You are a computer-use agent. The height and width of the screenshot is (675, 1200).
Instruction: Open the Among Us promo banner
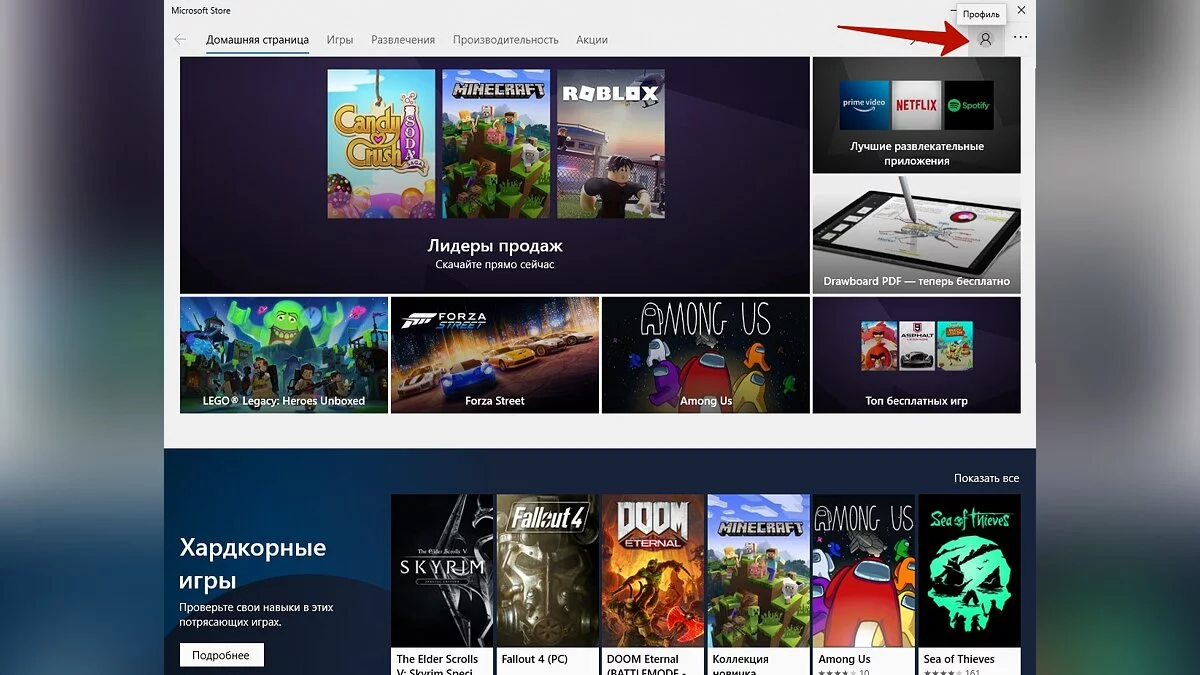[706, 355]
